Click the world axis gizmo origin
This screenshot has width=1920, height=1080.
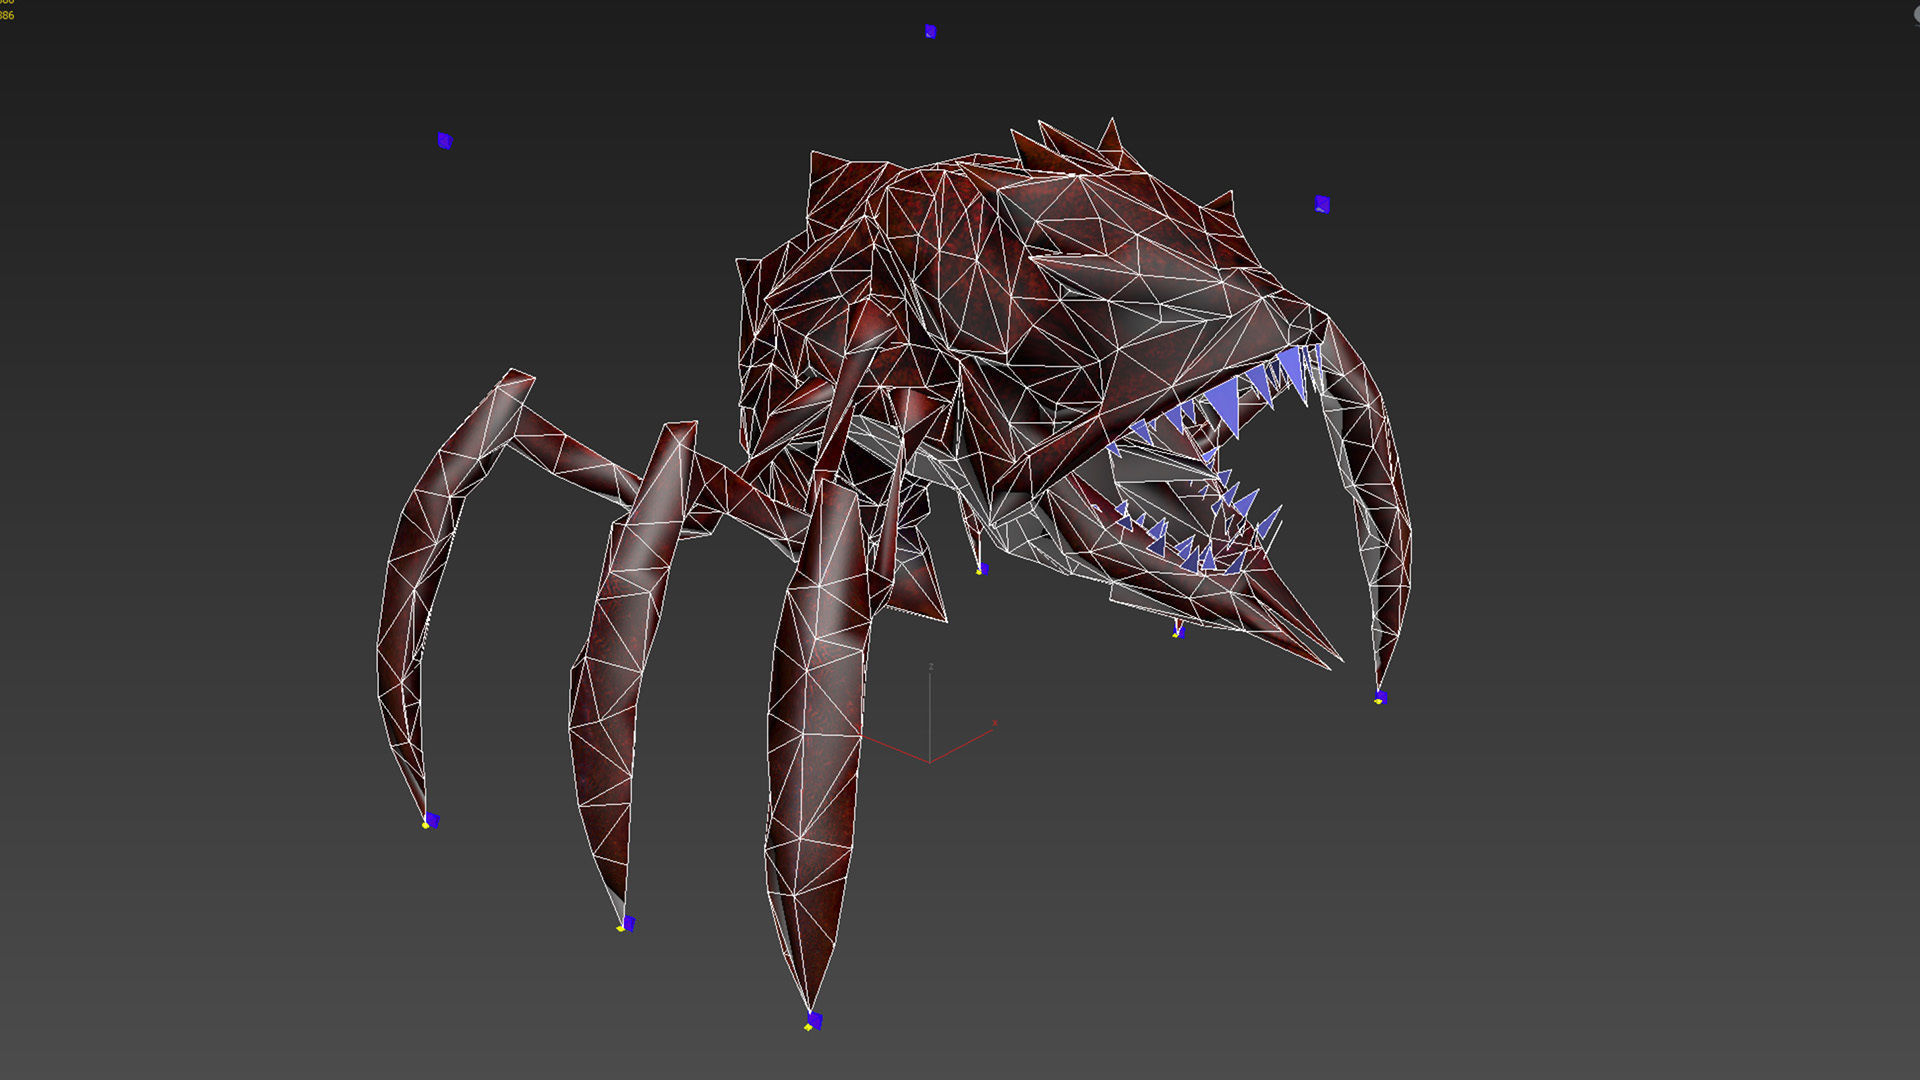[x=929, y=762]
